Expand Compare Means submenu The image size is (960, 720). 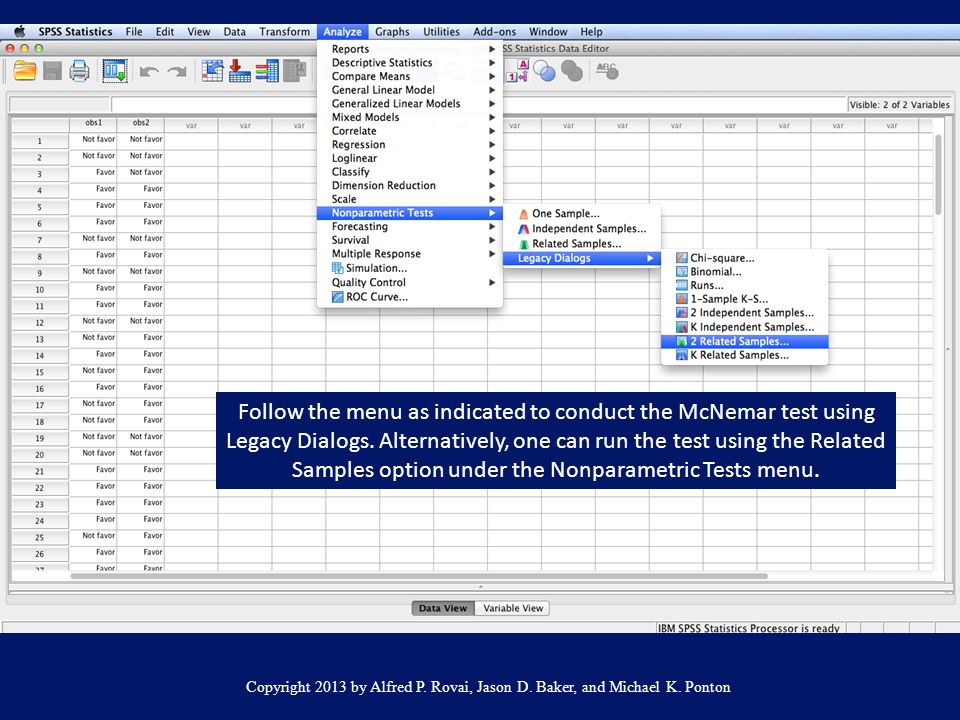(x=410, y=77)
